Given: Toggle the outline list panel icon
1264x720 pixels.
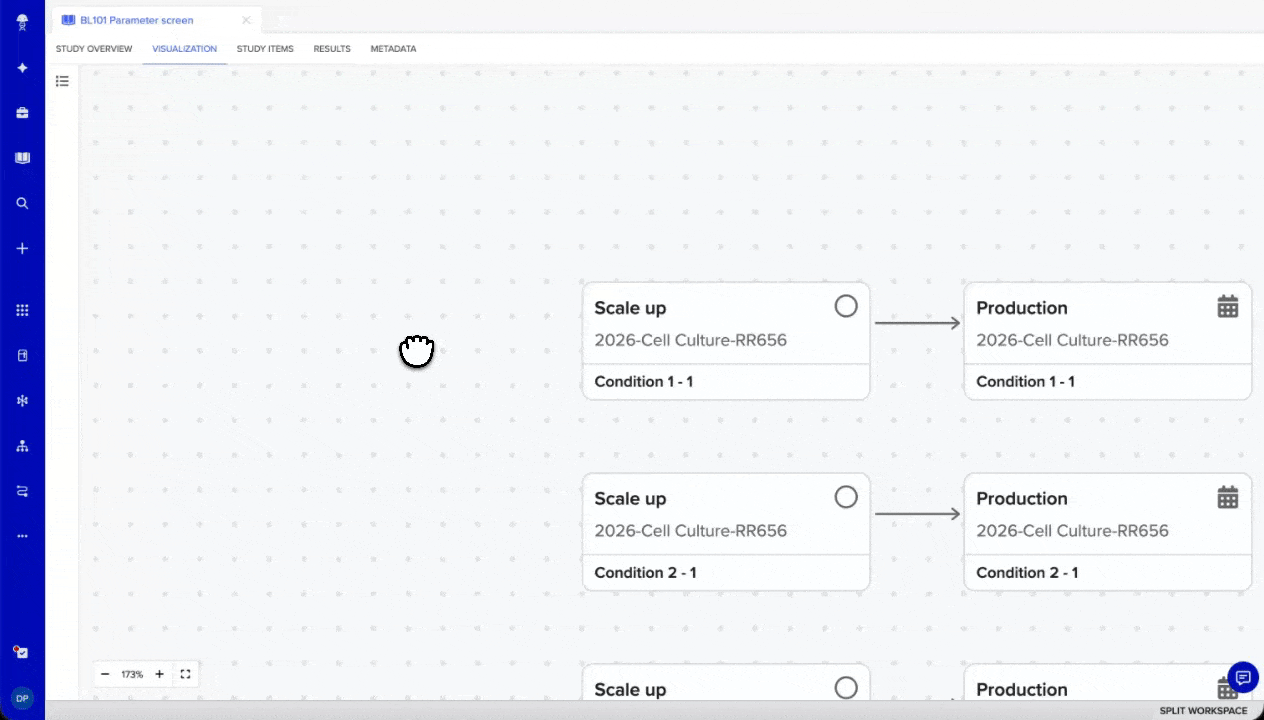Looking at the screenshot, I should click(x=62, y=81).
